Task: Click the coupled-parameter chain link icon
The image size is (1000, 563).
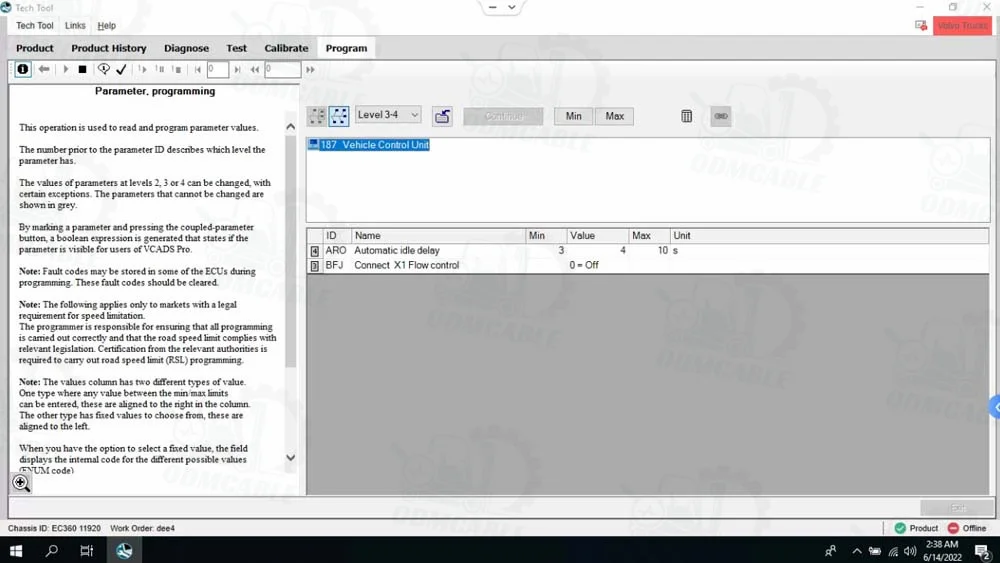Action: coord(721,116)
